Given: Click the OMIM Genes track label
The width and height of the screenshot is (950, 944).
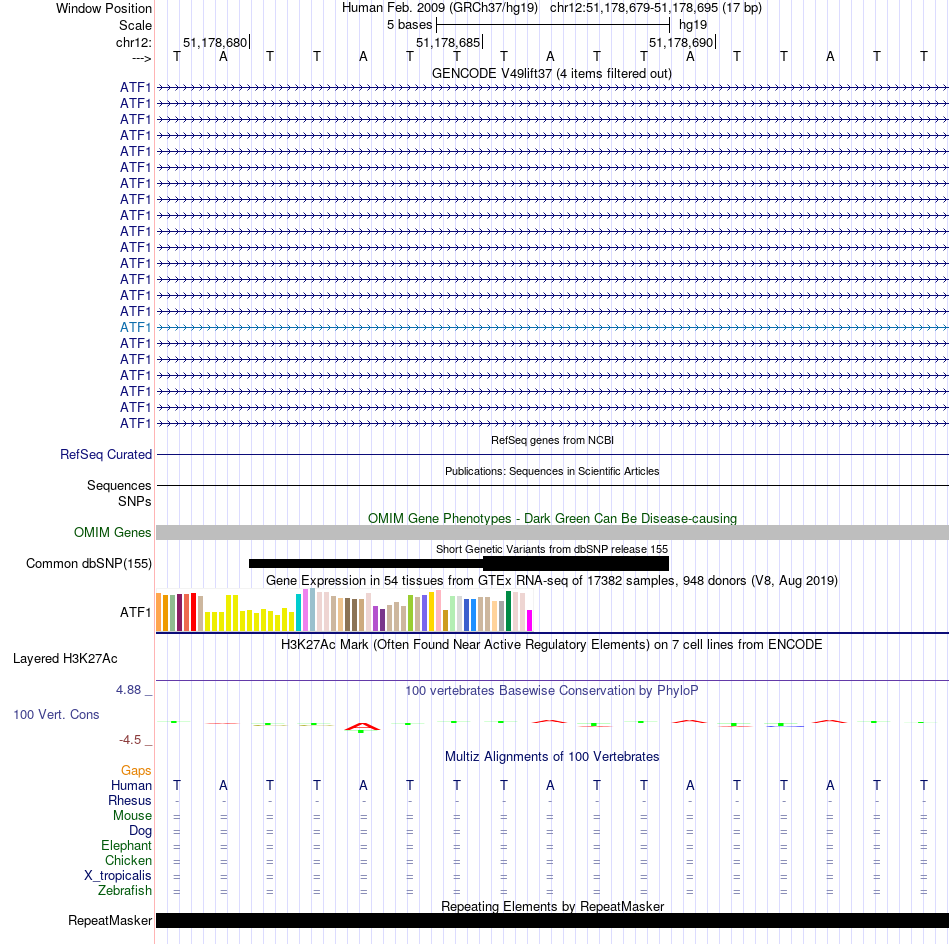Looking at the screenshot, I should click(x=113, y=533).
